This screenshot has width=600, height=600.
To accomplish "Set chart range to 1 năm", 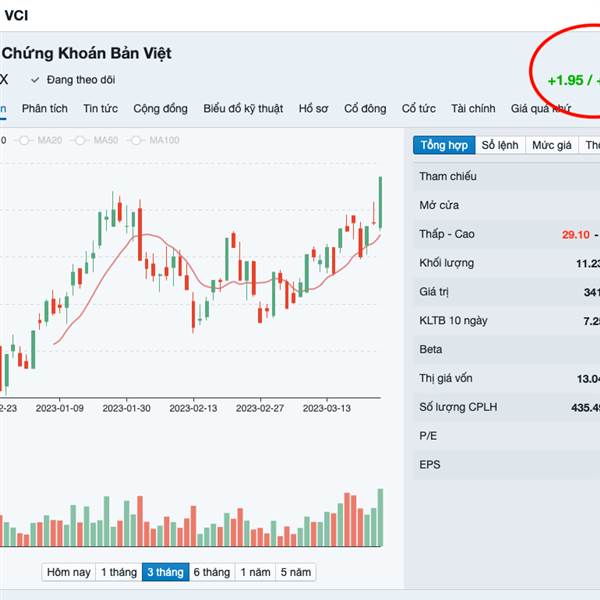I will [x=255, y=572].
